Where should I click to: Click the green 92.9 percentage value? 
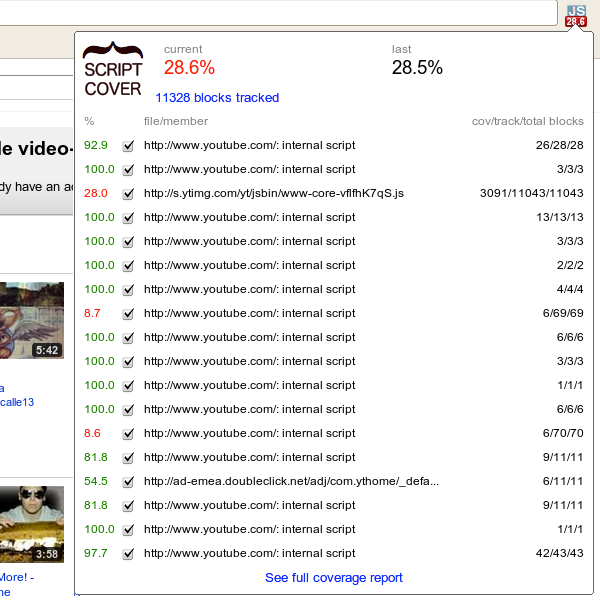click(95, 145)
